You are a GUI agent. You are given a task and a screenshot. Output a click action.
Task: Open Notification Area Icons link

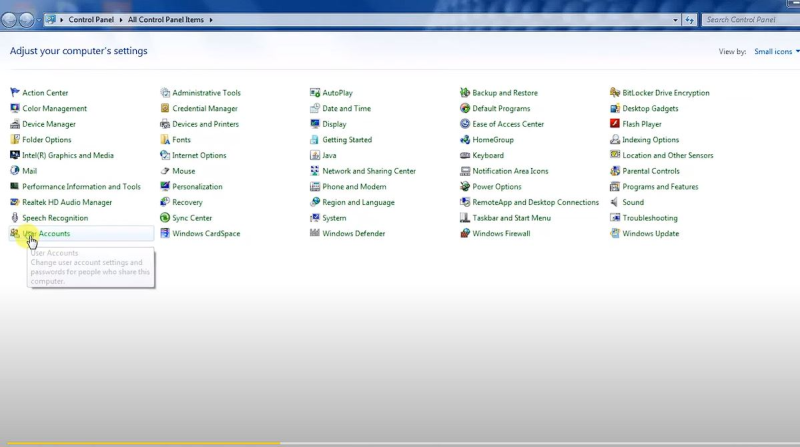pyautogui.click(x=510, y=171)
